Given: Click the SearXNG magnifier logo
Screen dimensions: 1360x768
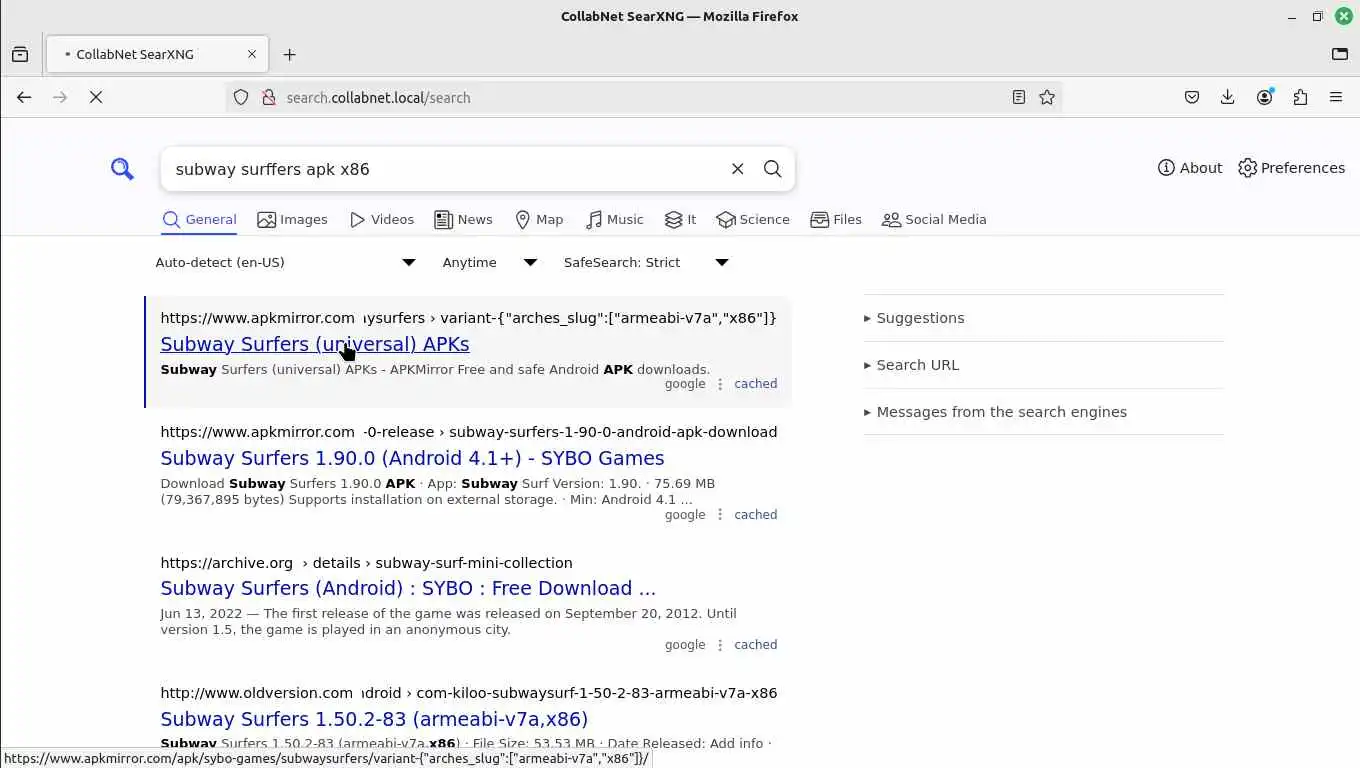Looking at the screenshot, I should (122, 169).
